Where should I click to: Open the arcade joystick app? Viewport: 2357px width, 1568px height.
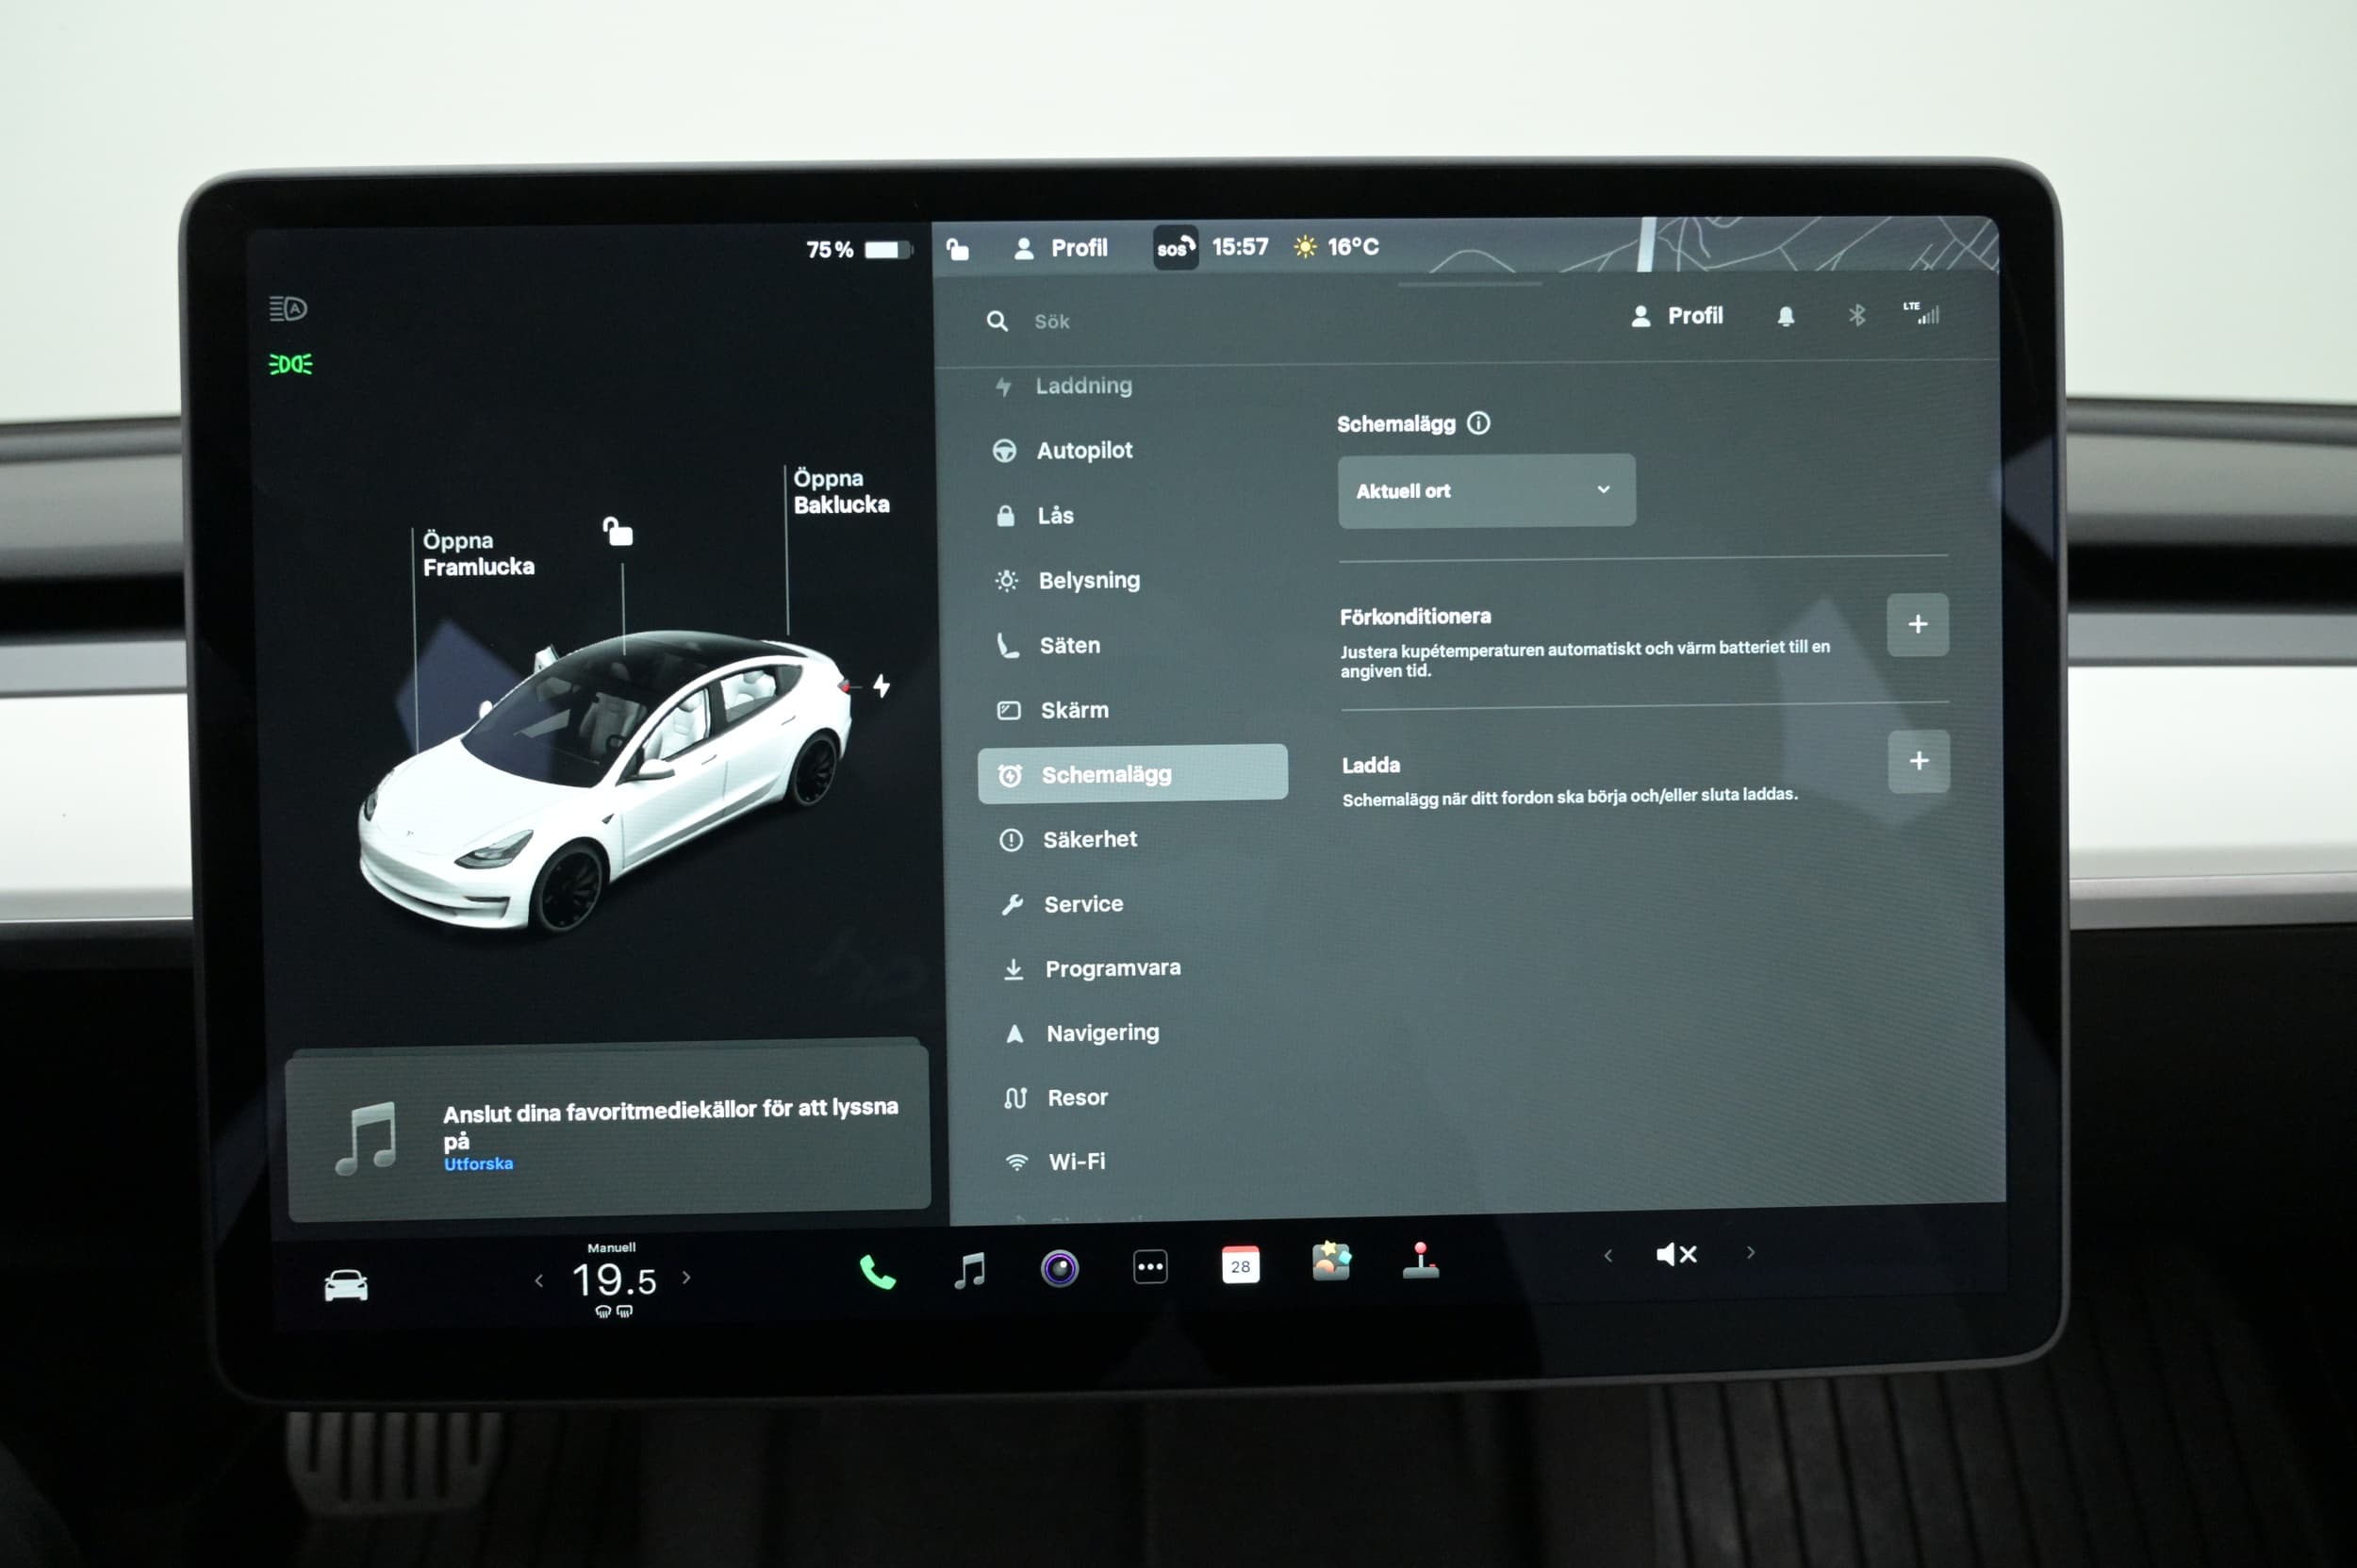click(x=1420, y=1261)
